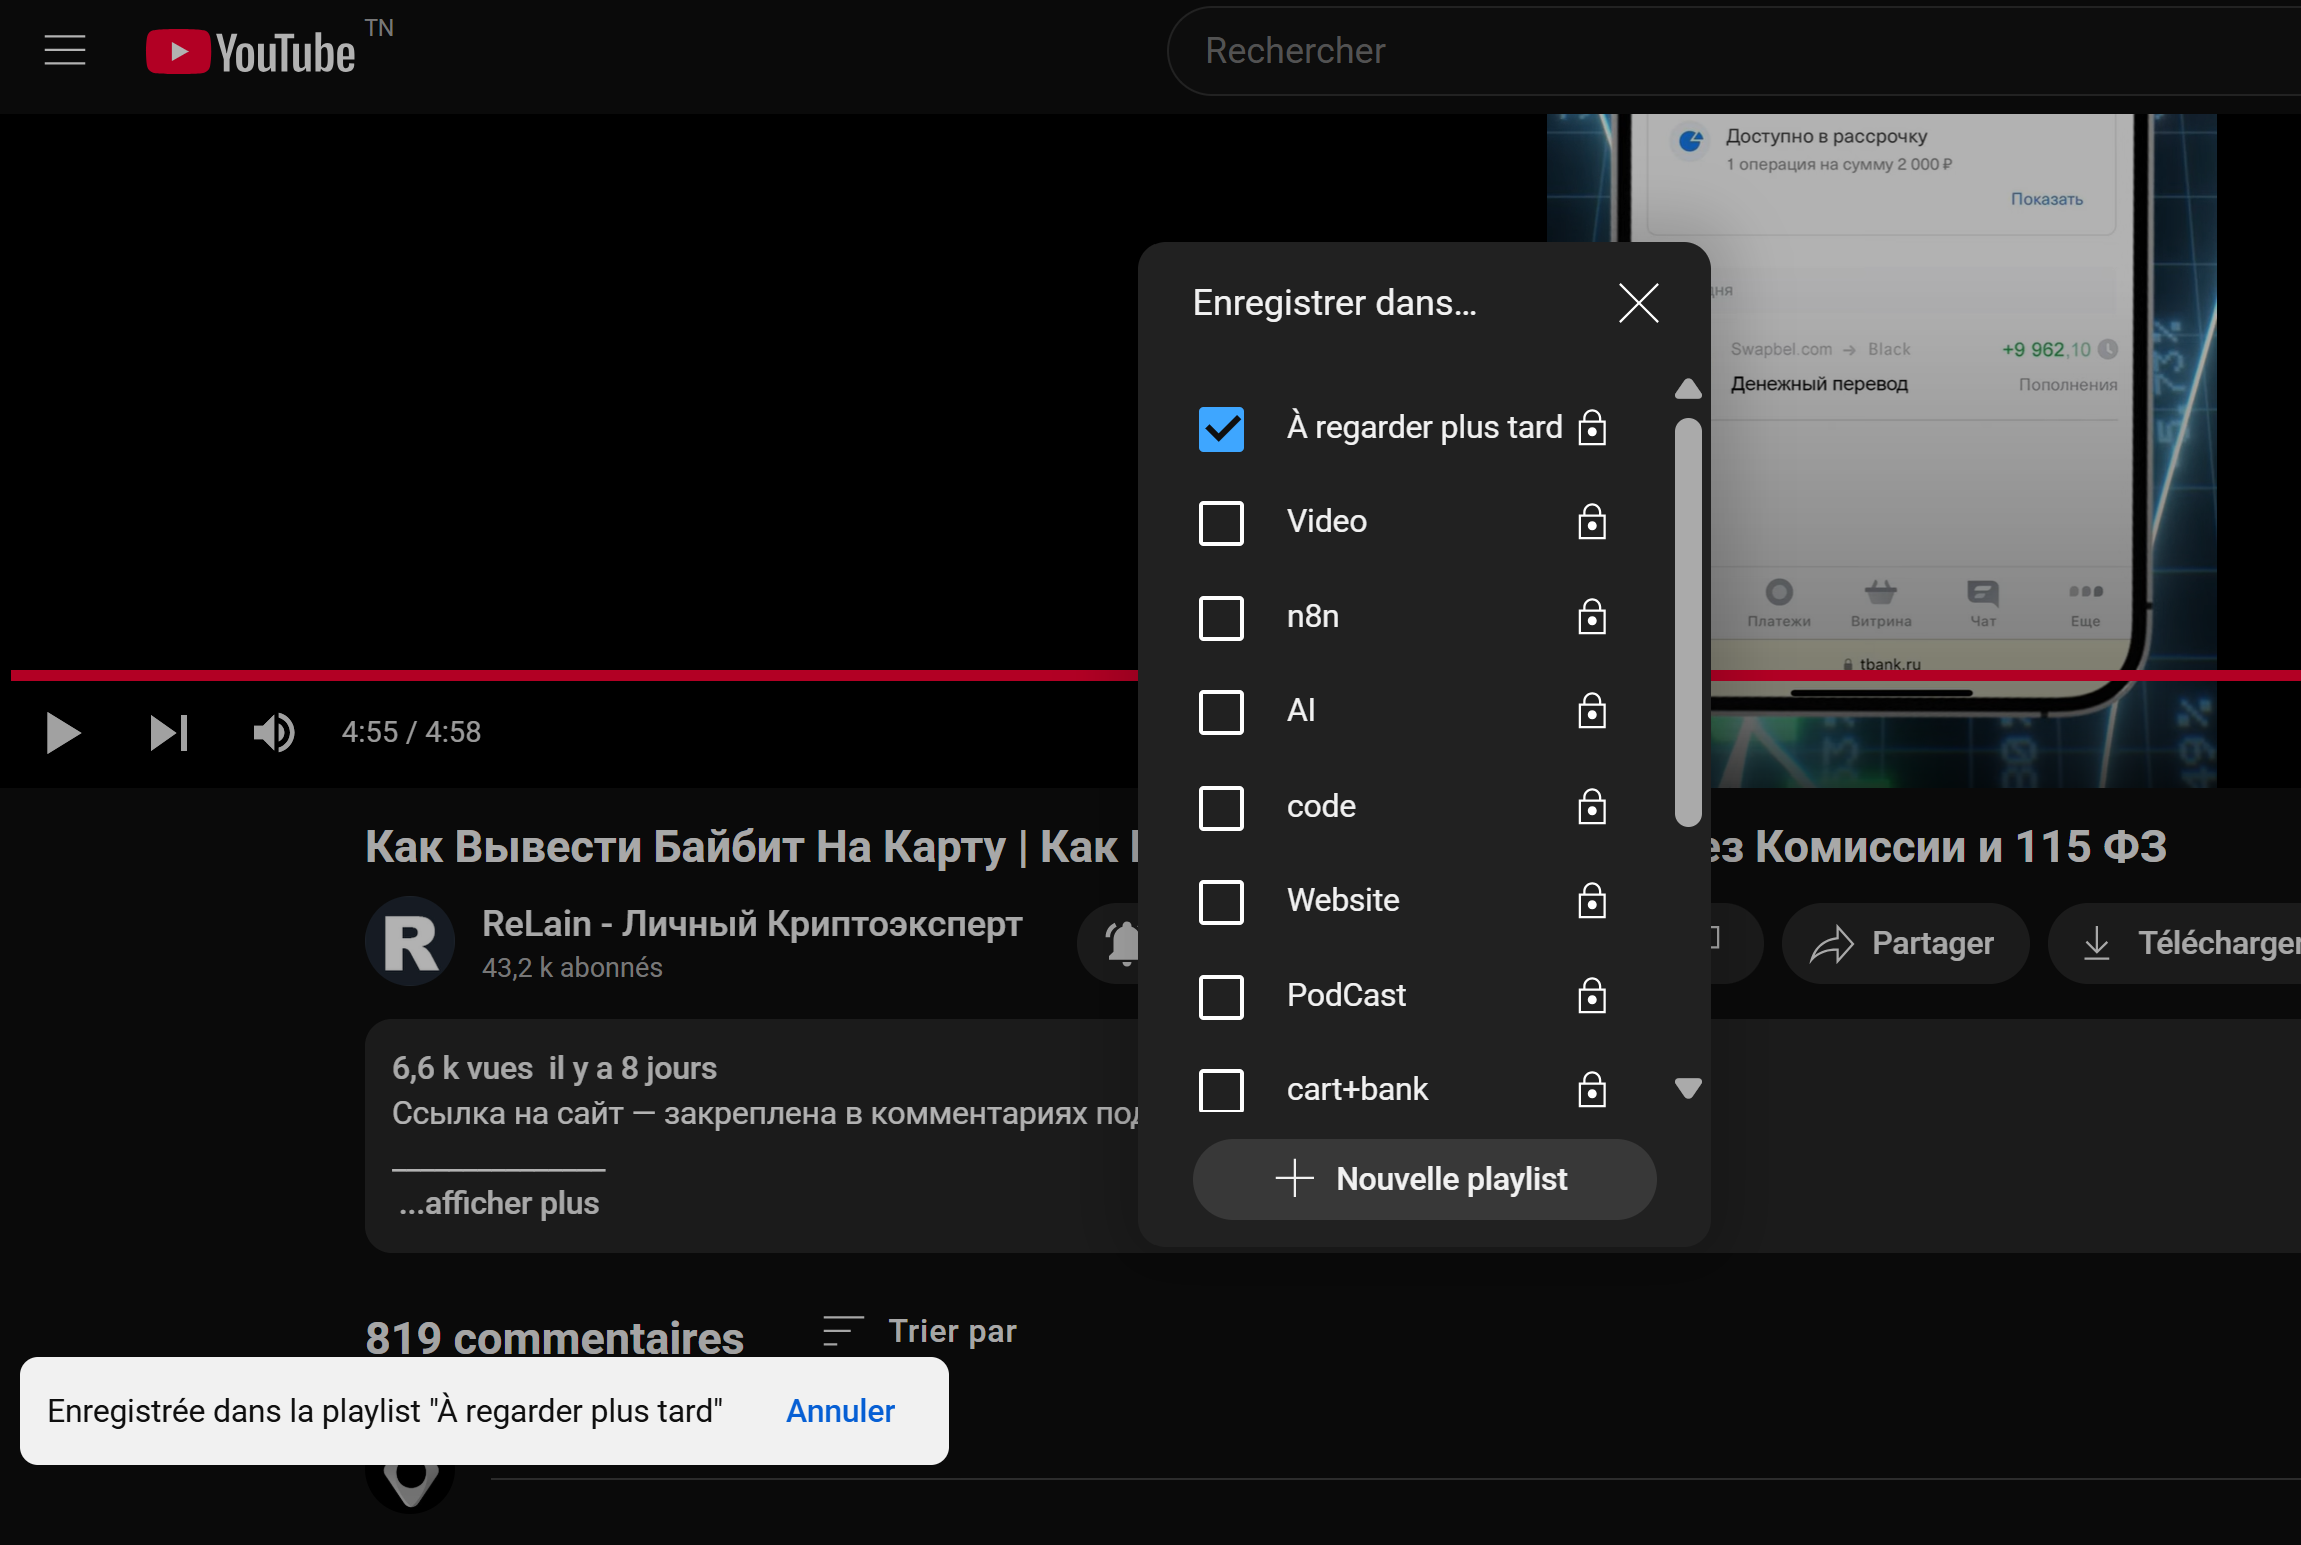The width and height of the screenshot is (2301, 1545).
Task: Click the YouTube logo home icon
Action: coord(251,52)
